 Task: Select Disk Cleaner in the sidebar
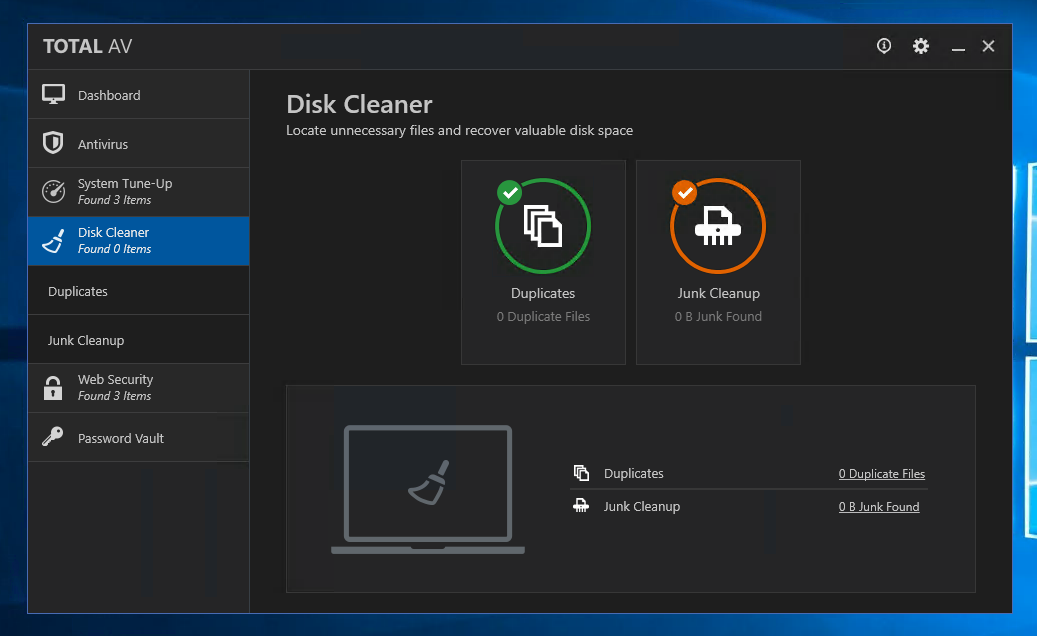139,241
